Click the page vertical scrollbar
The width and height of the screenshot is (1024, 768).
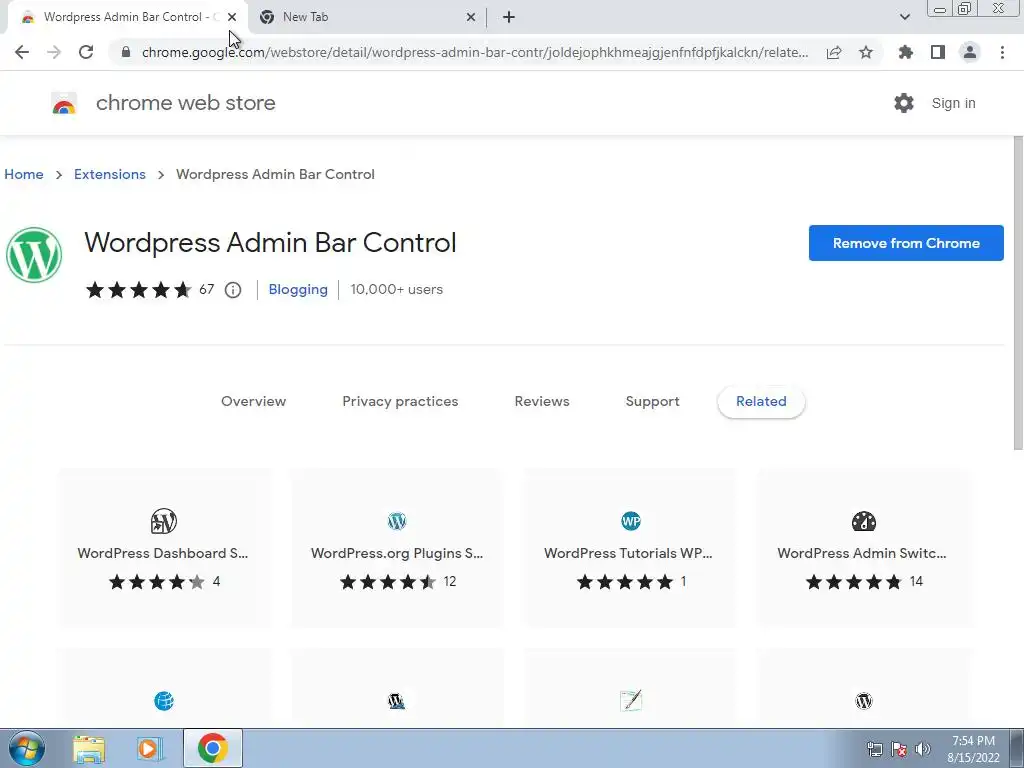point(1018,293)
